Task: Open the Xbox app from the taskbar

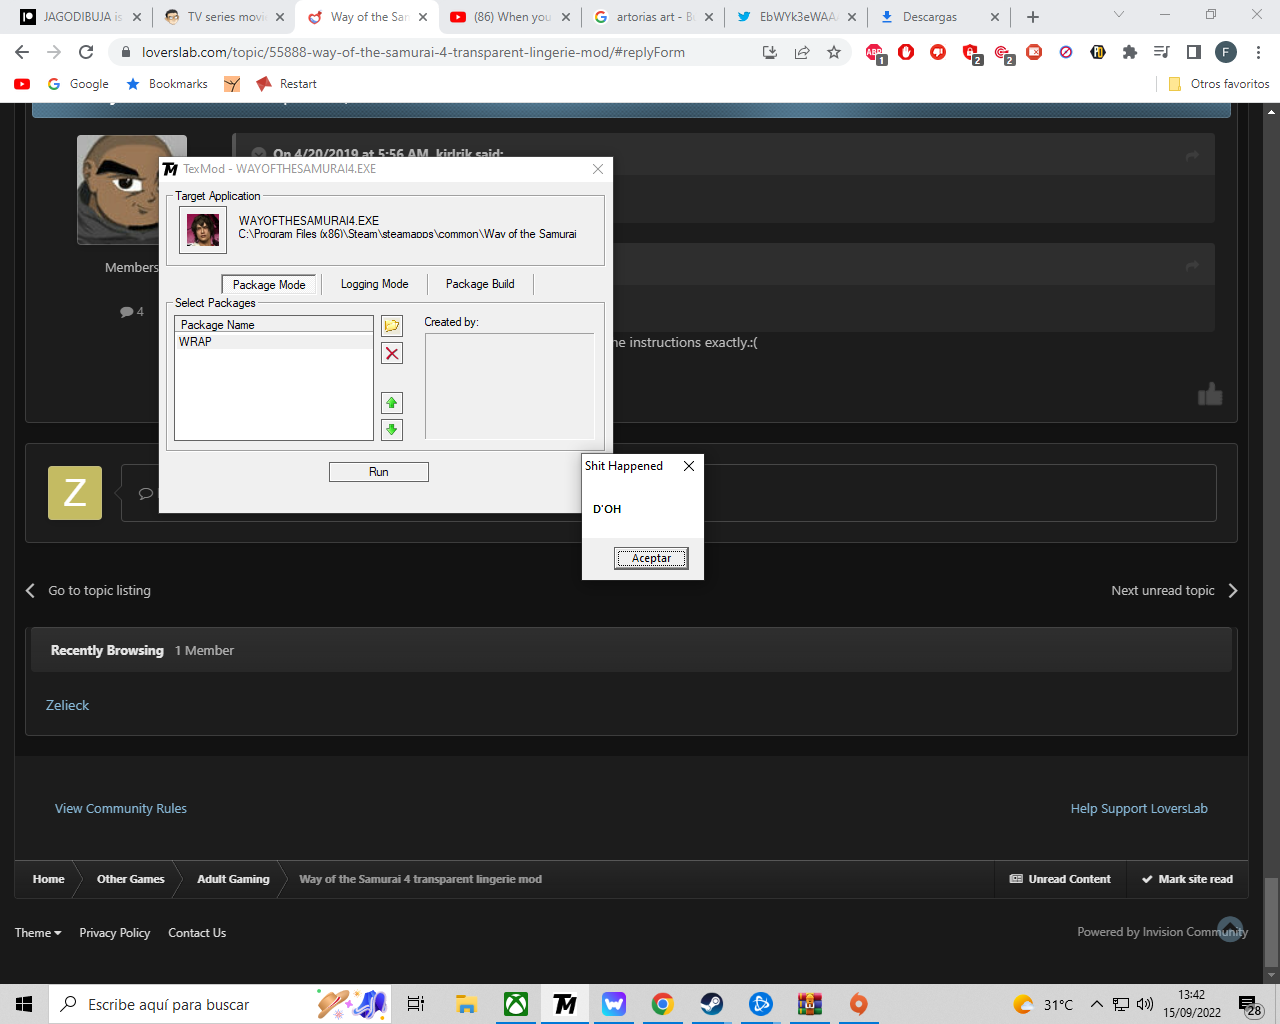Action: pyautogui.click(x=516, y=1004)
